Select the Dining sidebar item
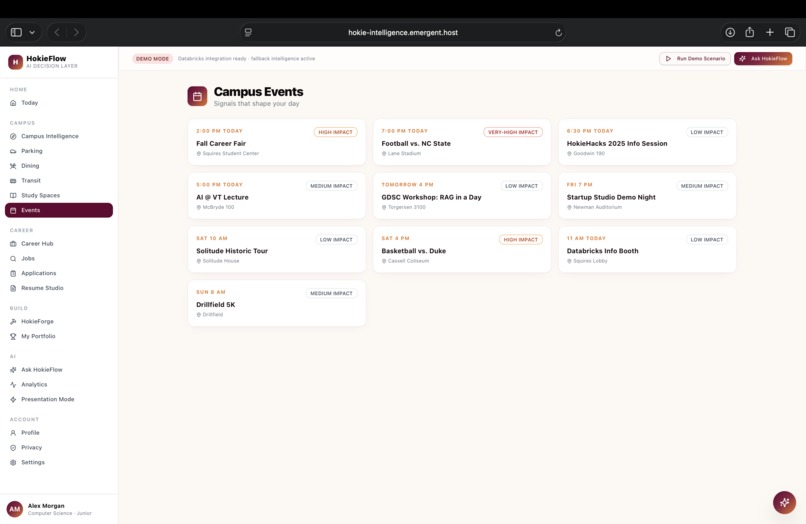 point(59,166)
